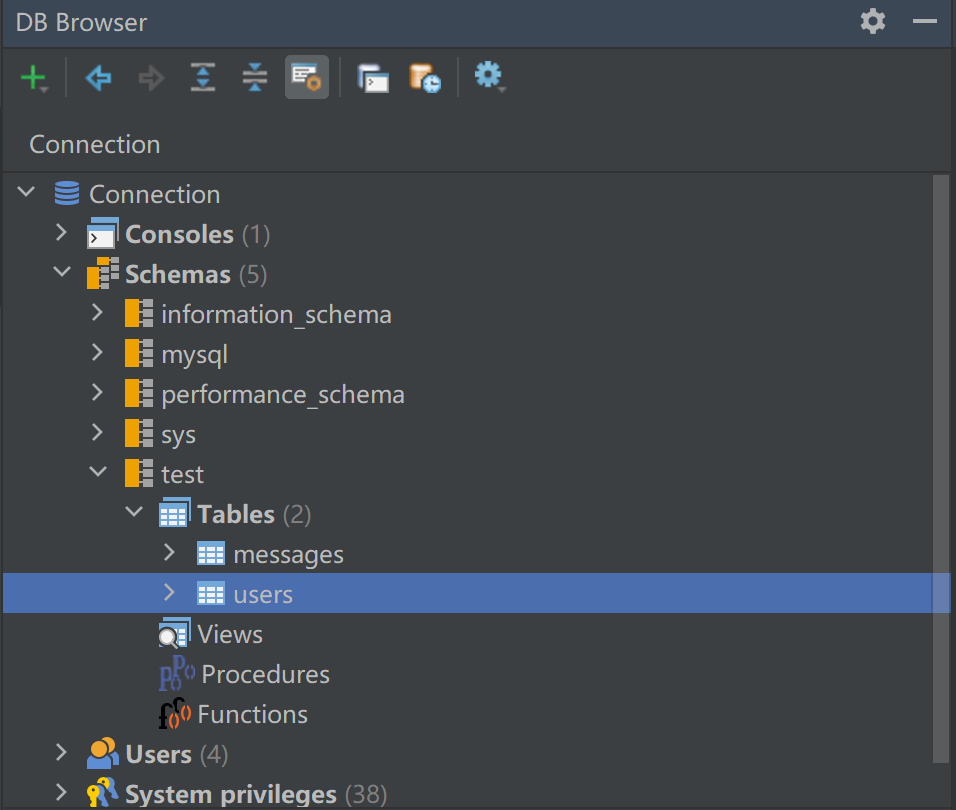Viewport: 956px width, 810px height.
Task: Click the back navigation arrow
Action: [x=98, y=77]
